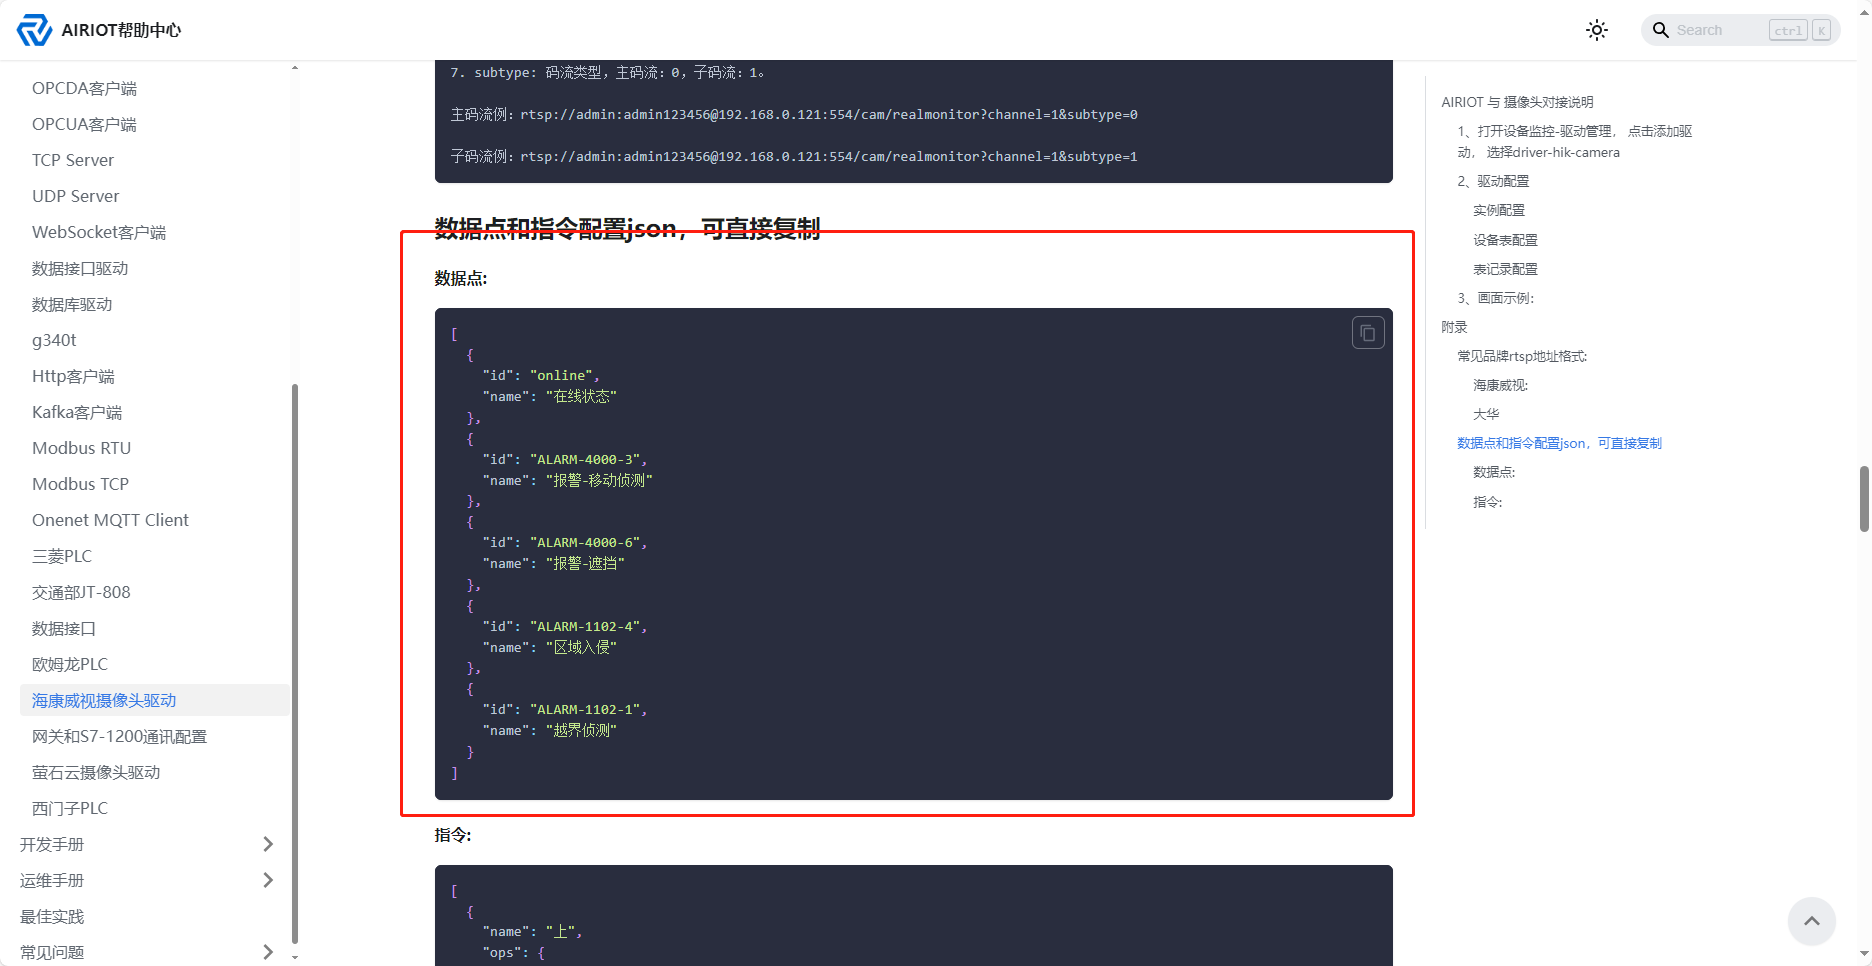Open Modbus RTU sidebar item

coord(82,448)
